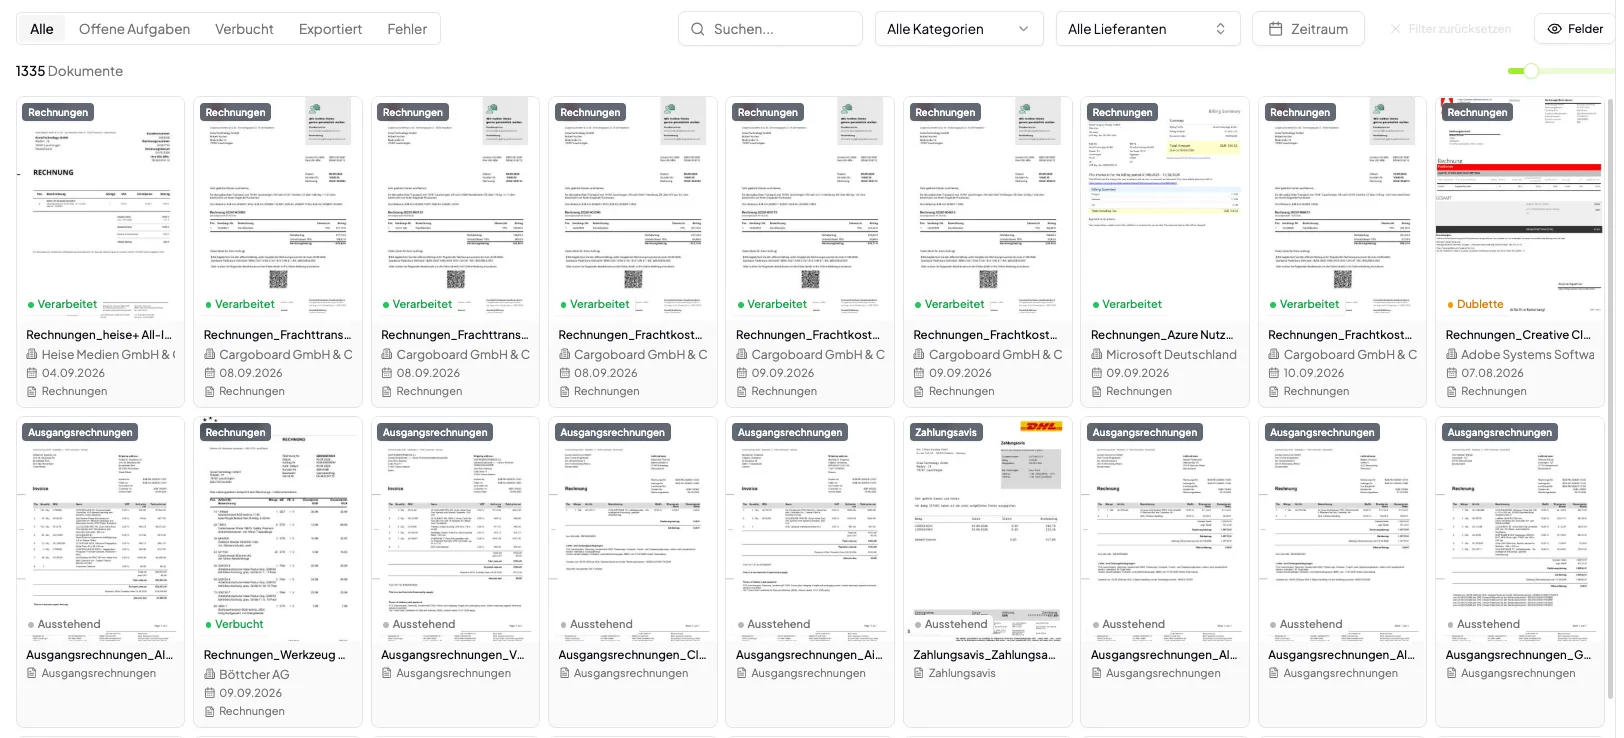Open Ausgangsrechnungen_G... document card

(x=1519, y=571)
